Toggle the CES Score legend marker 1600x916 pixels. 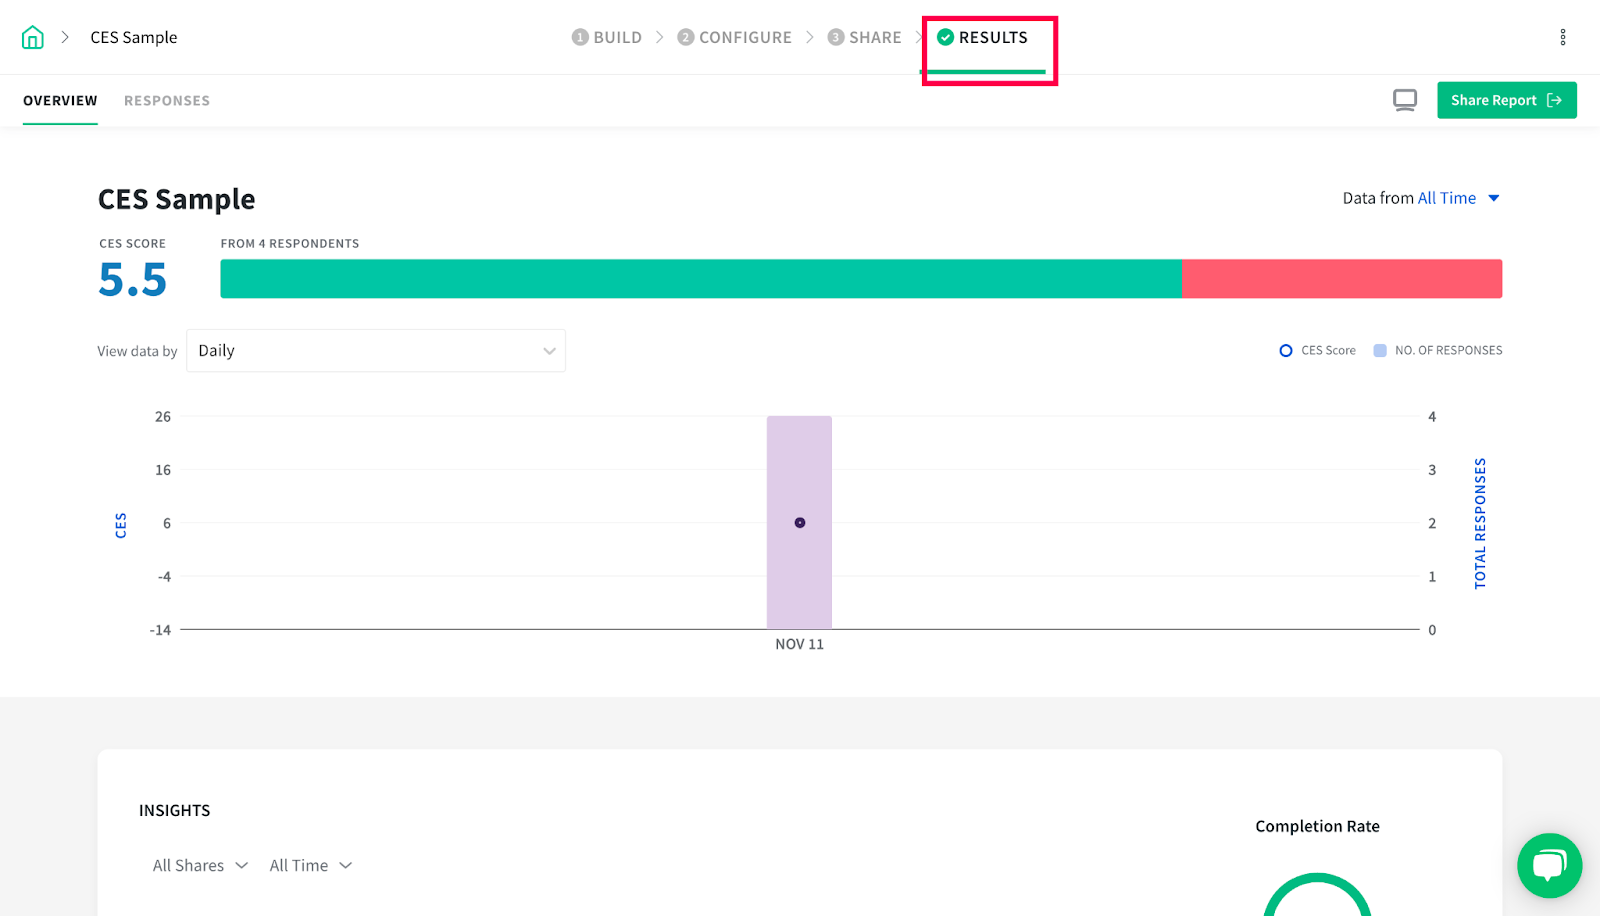point(1286,350)
